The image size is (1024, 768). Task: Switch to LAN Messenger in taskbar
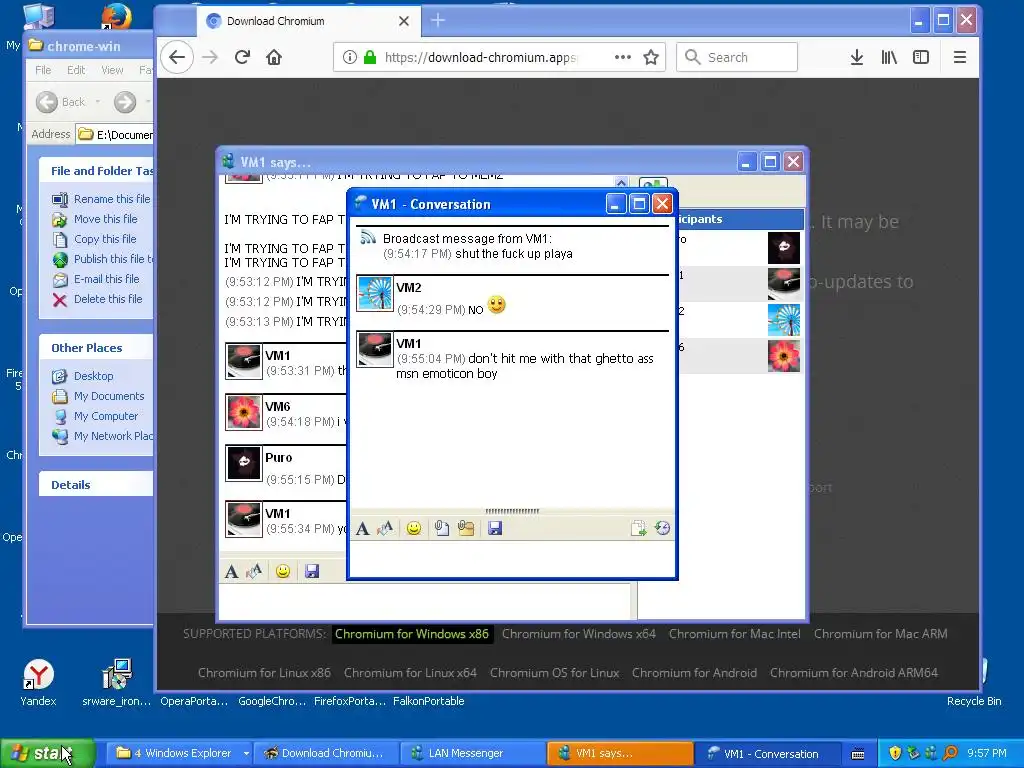point(473,753)
